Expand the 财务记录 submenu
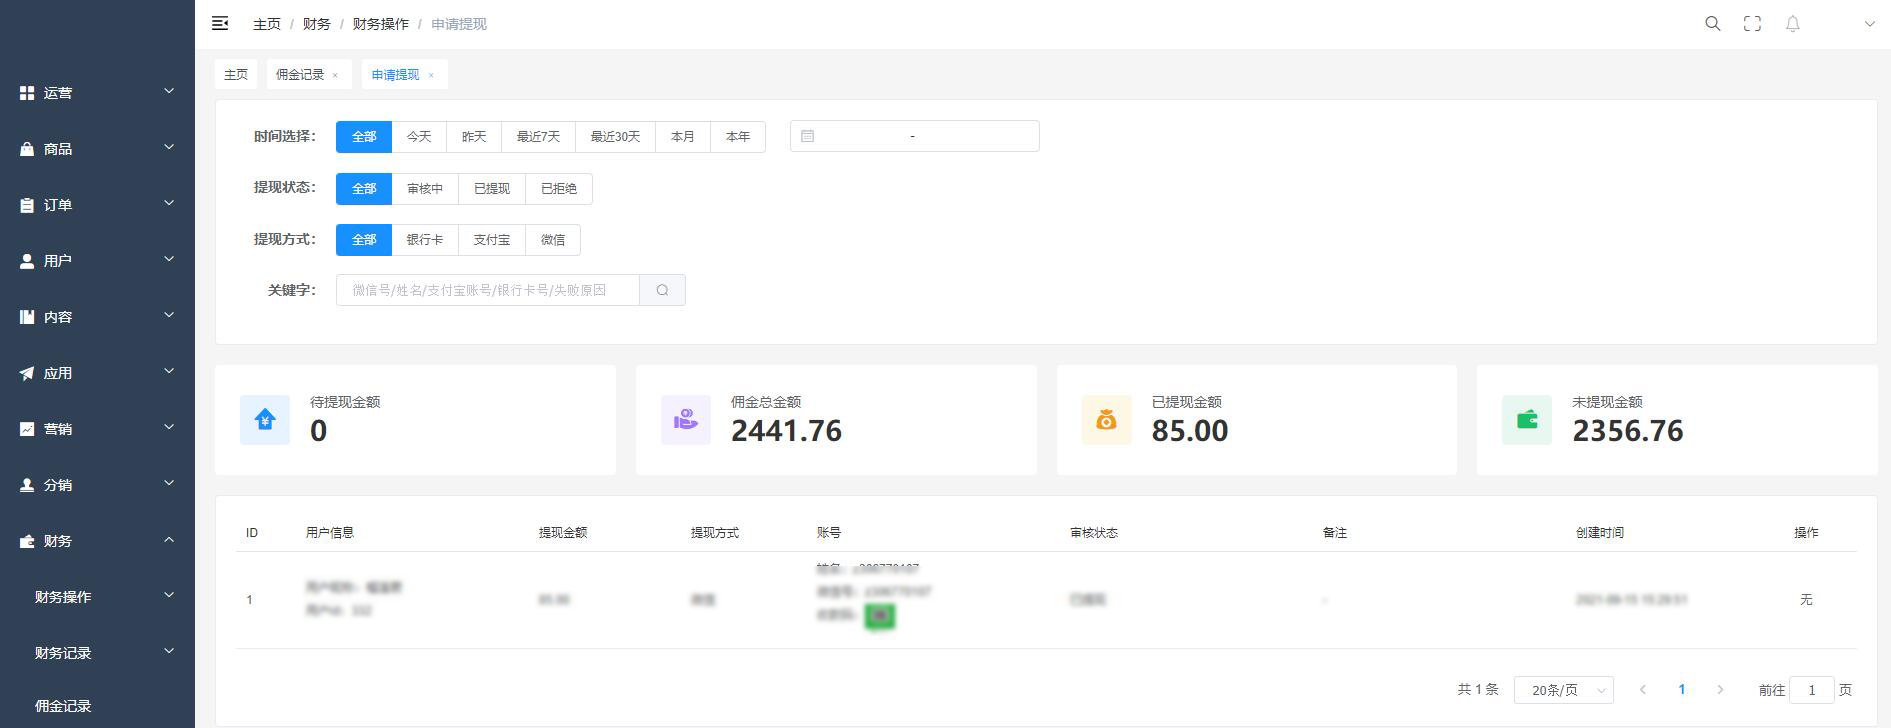The height and width of the screenshot is (728, 1891). pyautogui.click(x=97, y=652)
